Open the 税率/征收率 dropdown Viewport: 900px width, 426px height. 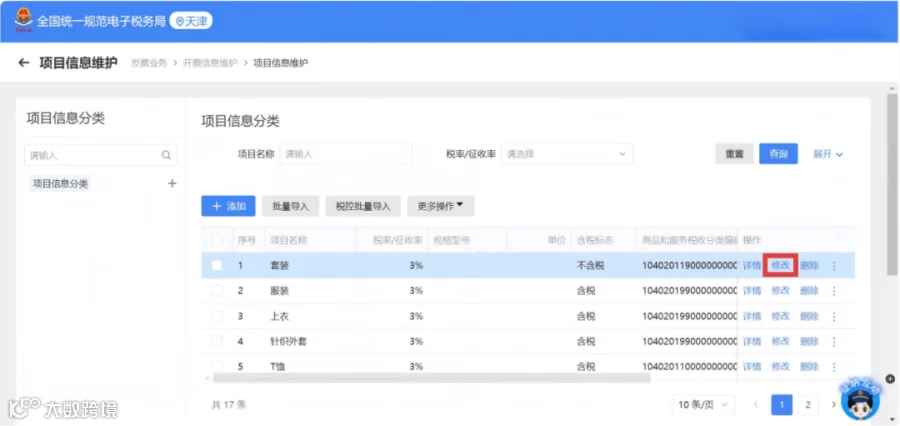[x=567, y=154]
